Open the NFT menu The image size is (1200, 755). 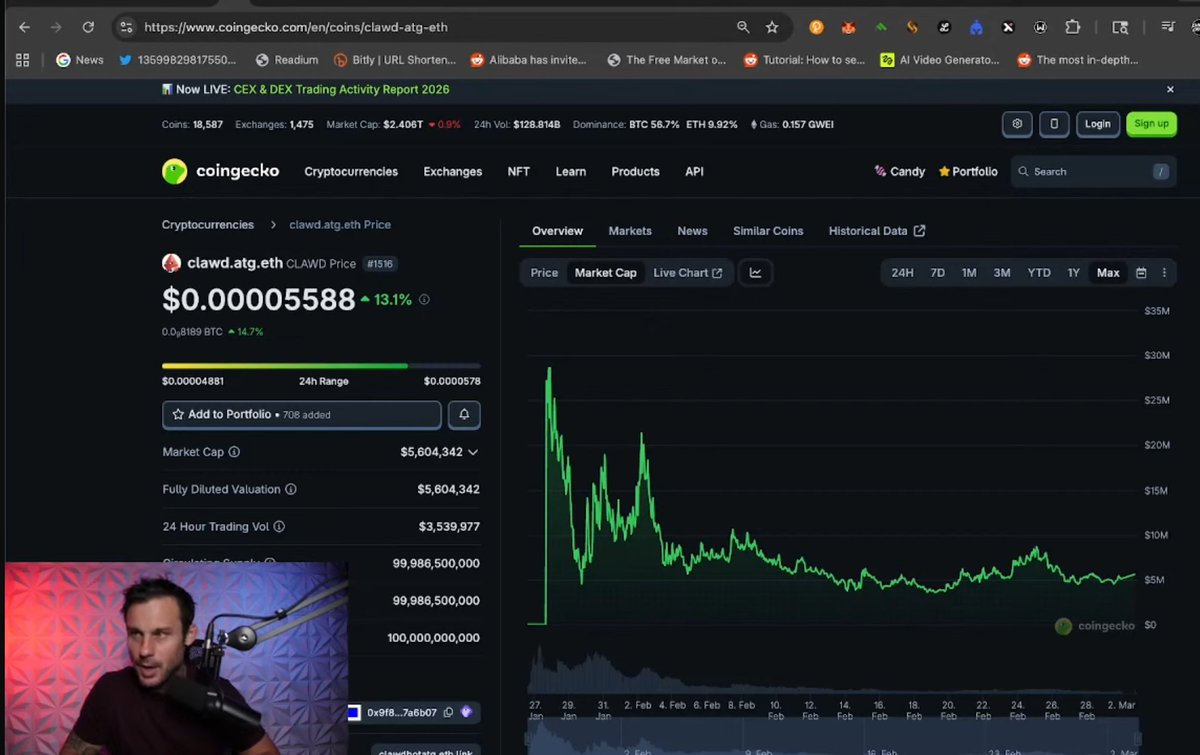click(x=519, y=172)
